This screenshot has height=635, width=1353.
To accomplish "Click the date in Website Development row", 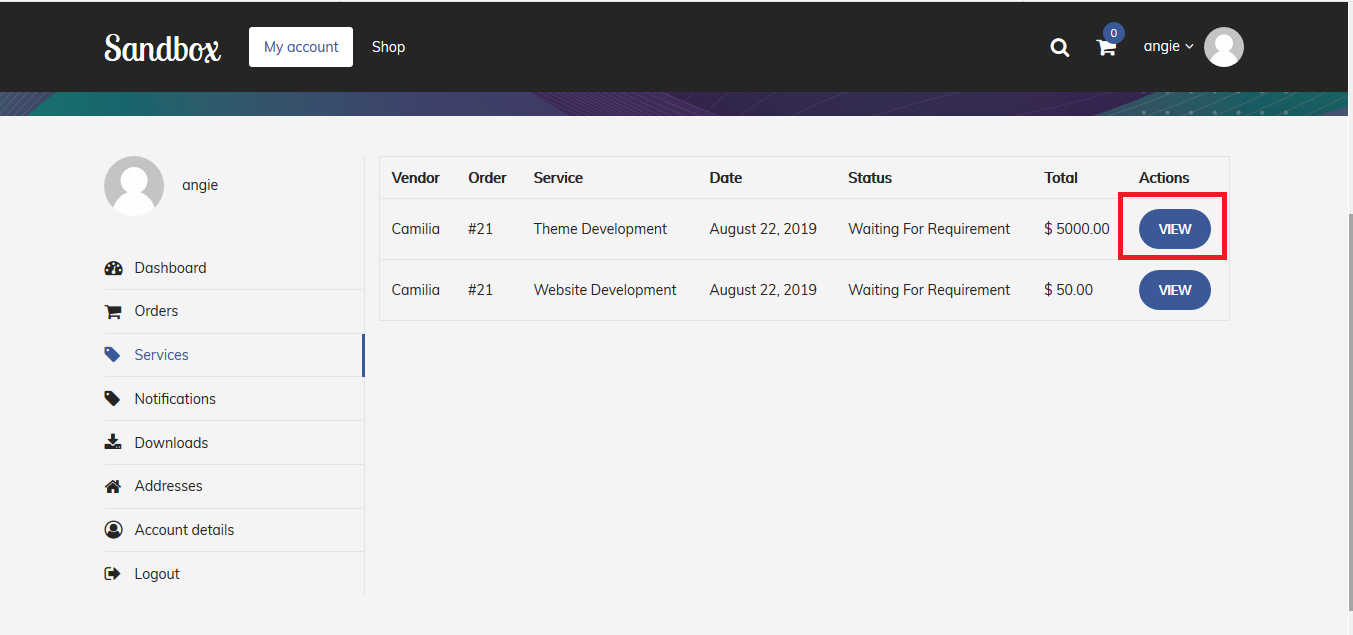I will pyautogui.click(x=763, y=290).
